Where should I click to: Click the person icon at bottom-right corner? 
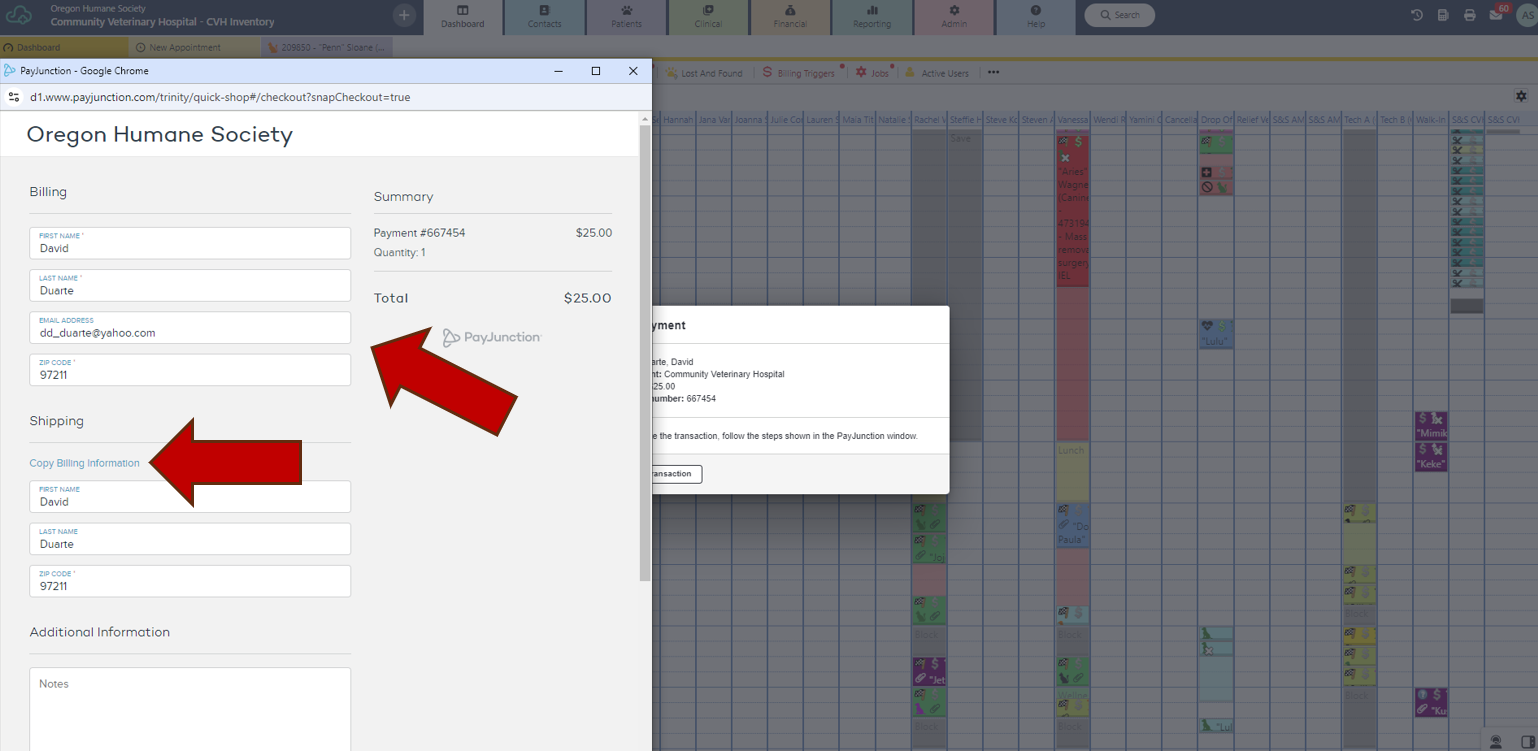[x=1496, y=741]
